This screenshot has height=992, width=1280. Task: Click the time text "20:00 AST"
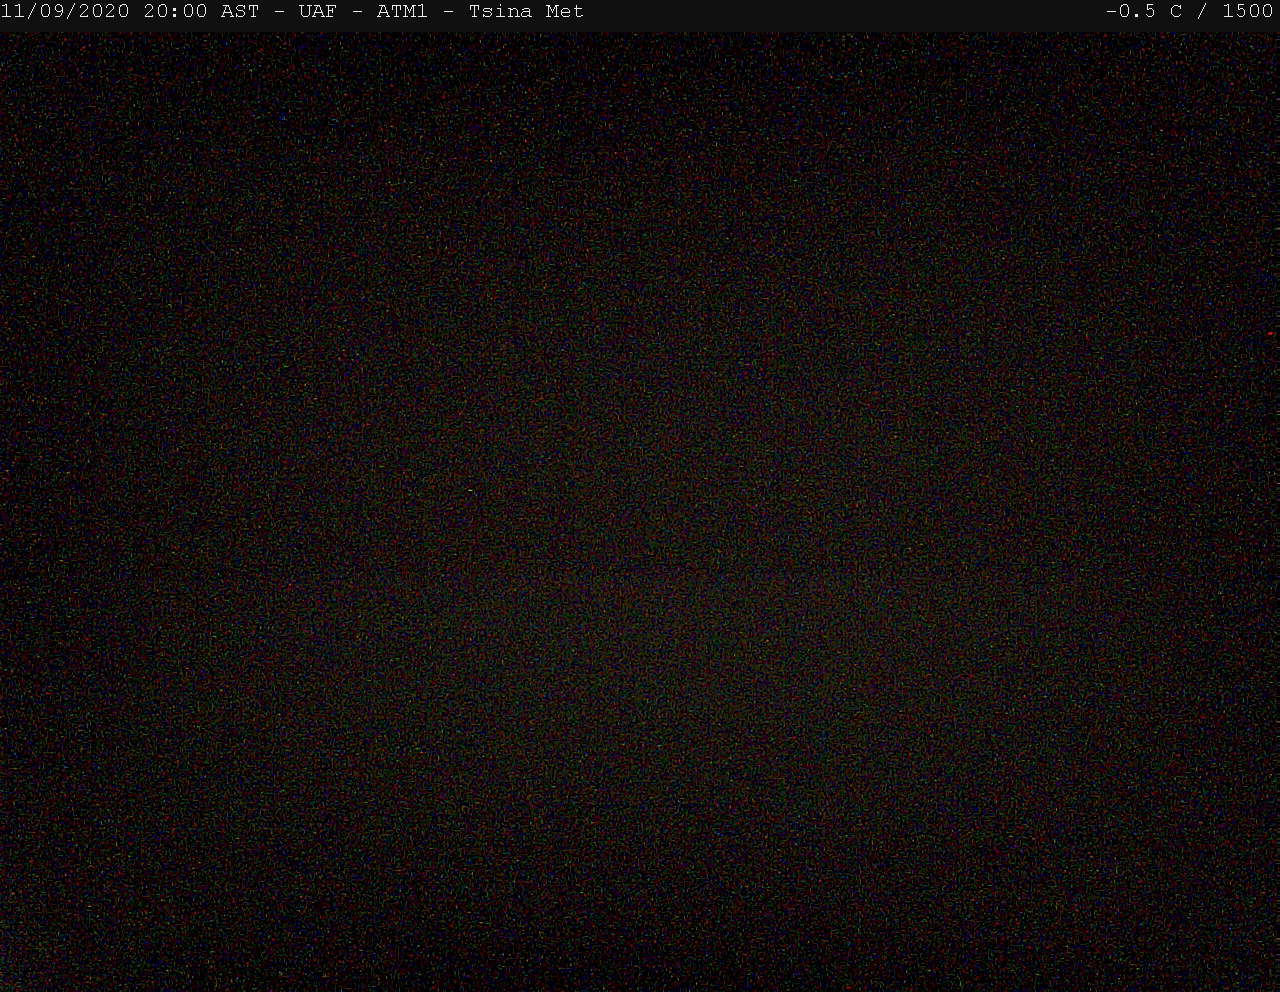click(201, 12)
